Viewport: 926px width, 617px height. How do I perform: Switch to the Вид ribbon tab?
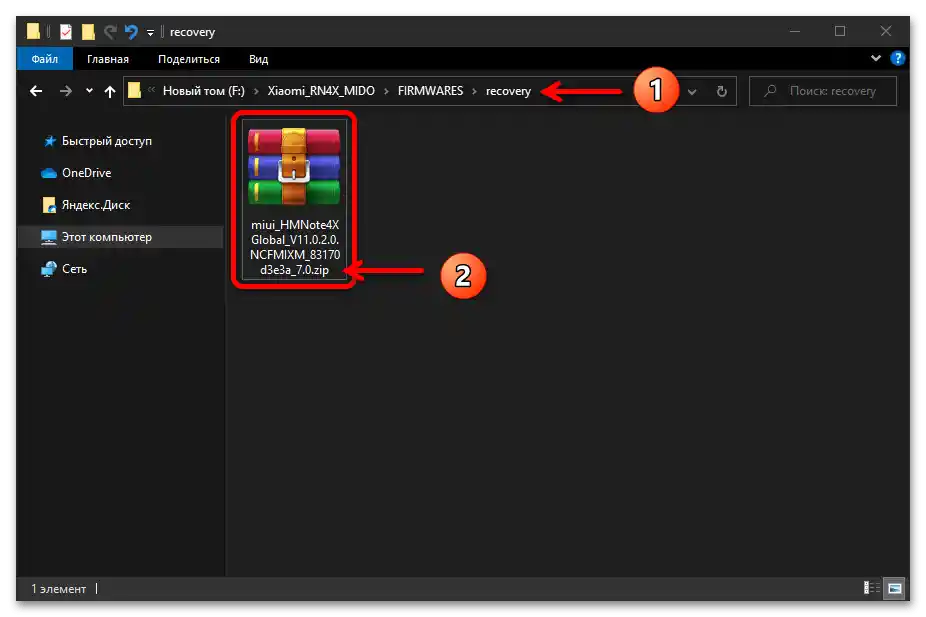click(258, 59)
